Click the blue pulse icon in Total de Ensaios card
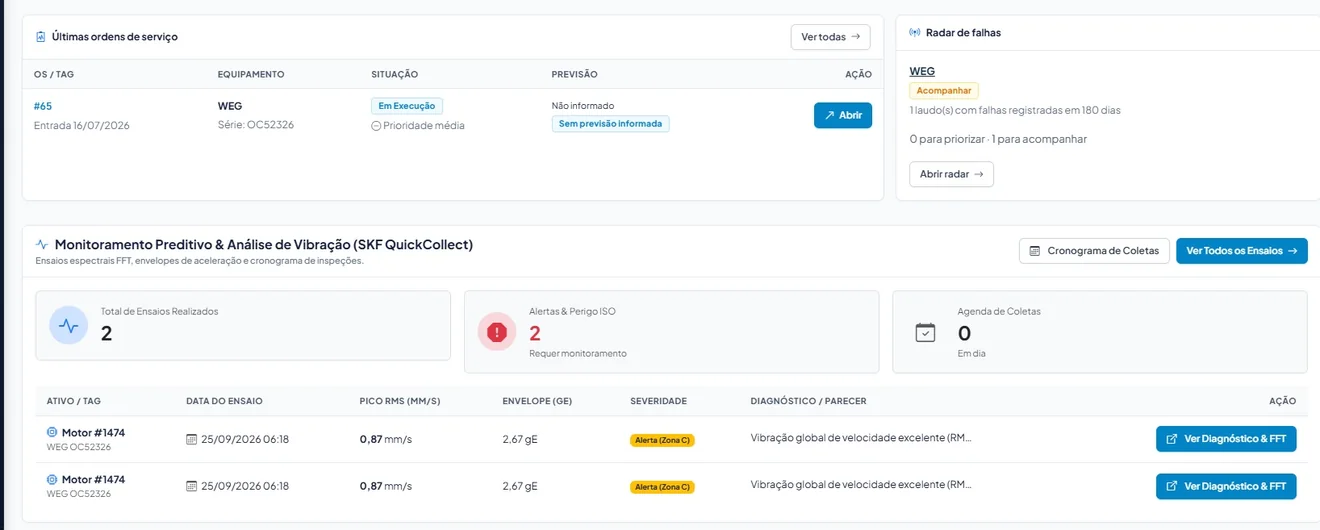The image size is (1320, 530). click(69, 325)
